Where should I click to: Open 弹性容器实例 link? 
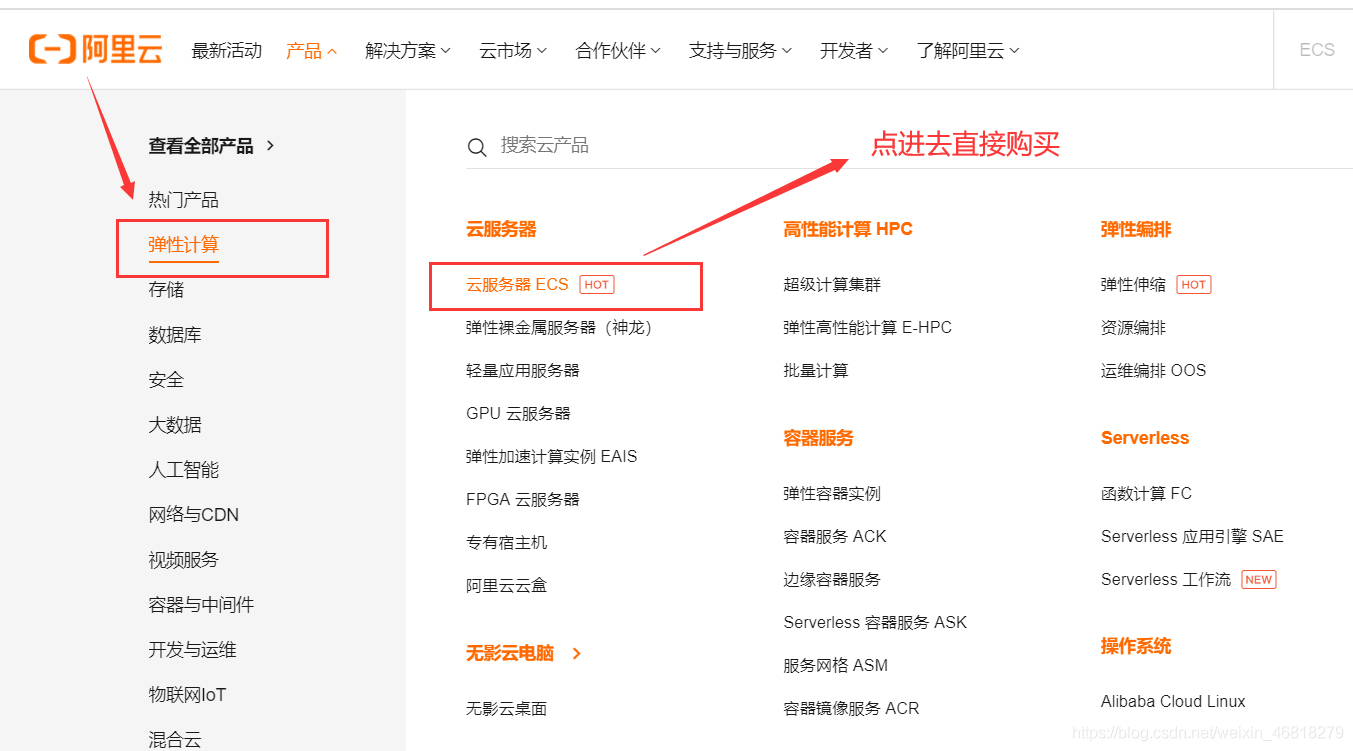[832, 494]
